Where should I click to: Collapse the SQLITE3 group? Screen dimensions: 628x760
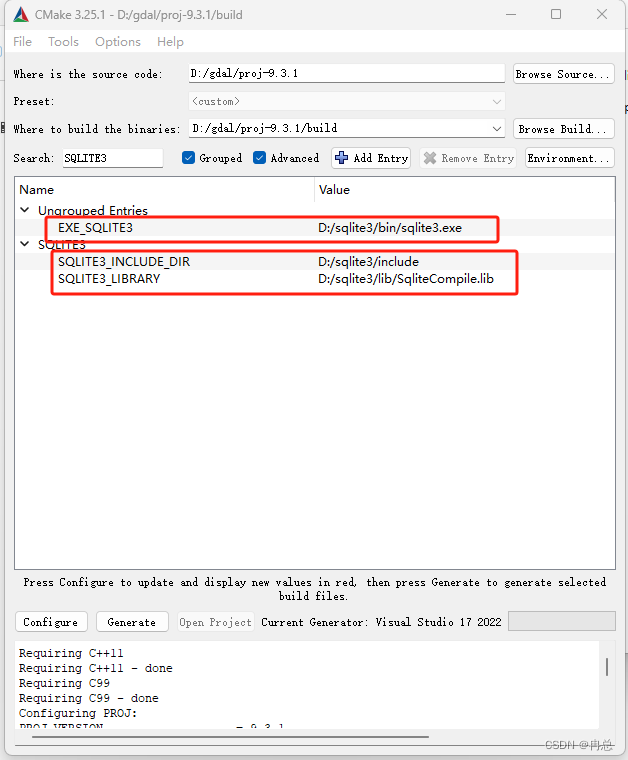pos(25,244)
